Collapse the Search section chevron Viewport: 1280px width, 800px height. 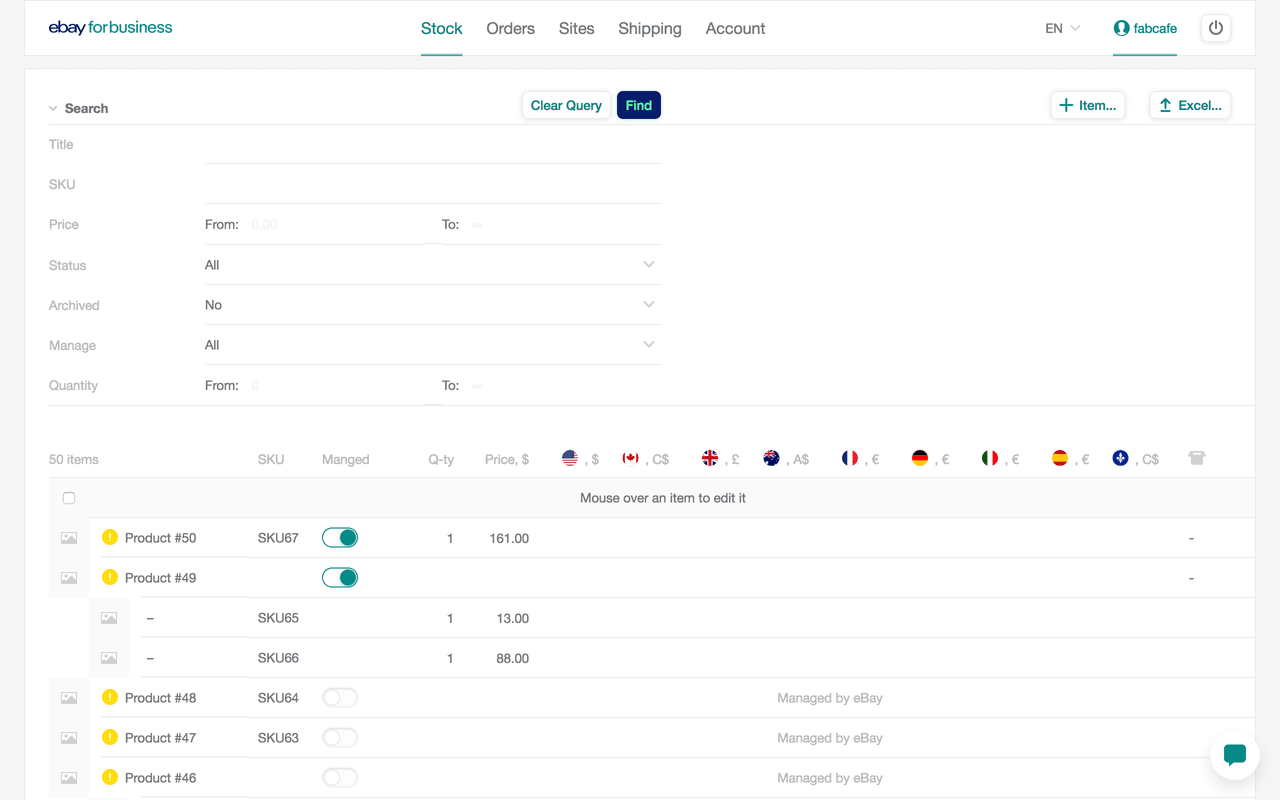pos(51,107)
